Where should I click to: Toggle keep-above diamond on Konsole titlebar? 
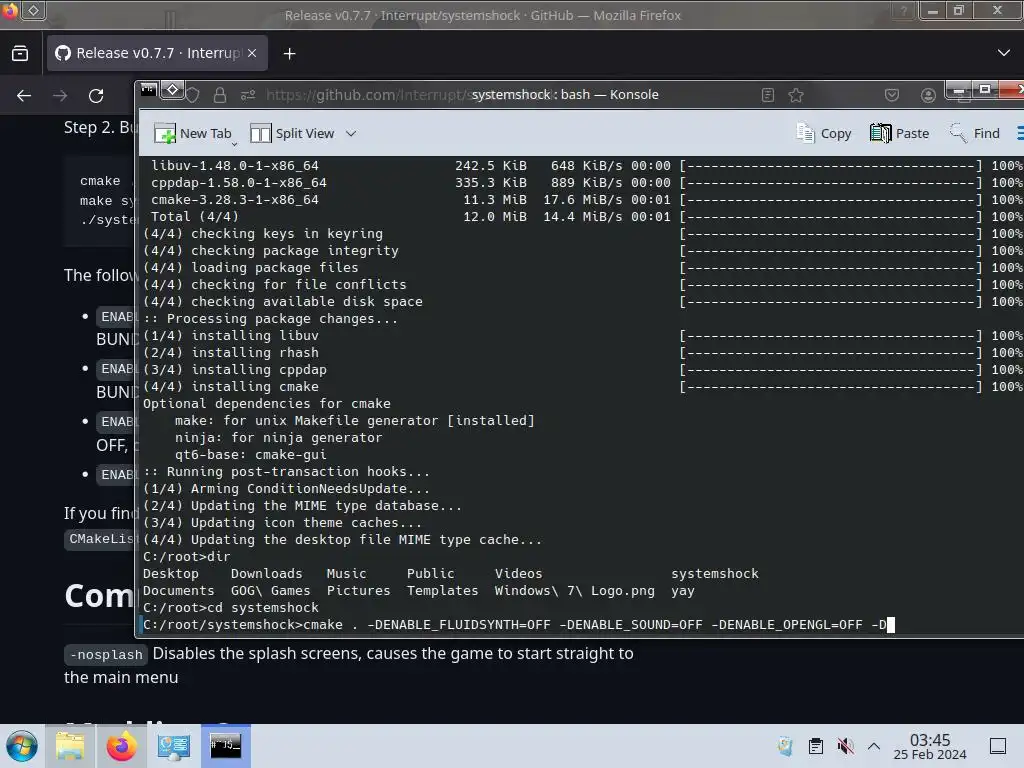172,89
